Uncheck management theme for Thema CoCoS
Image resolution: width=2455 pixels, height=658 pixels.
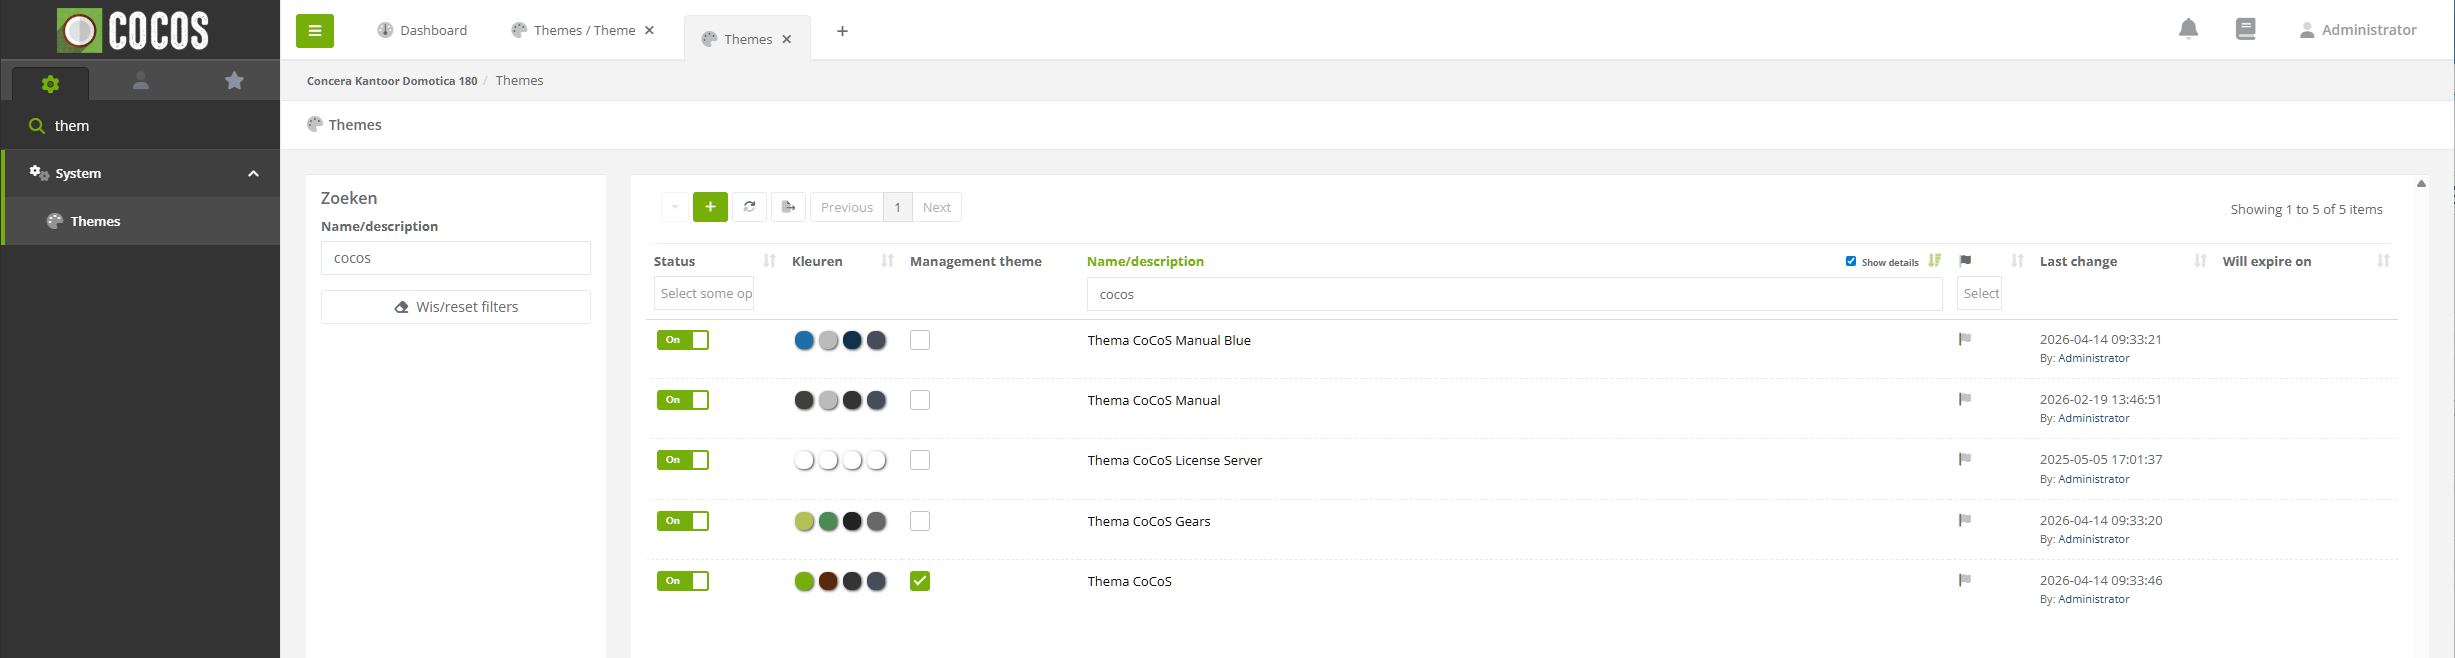pyautogui.click(x=920, y=581)
